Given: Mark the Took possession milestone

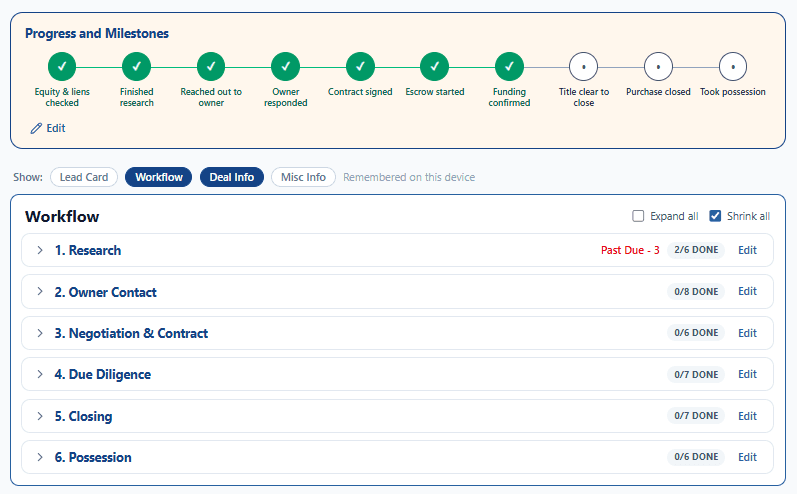Looking at the screenshot, I should pyautogui.click(x=733, y=67).
